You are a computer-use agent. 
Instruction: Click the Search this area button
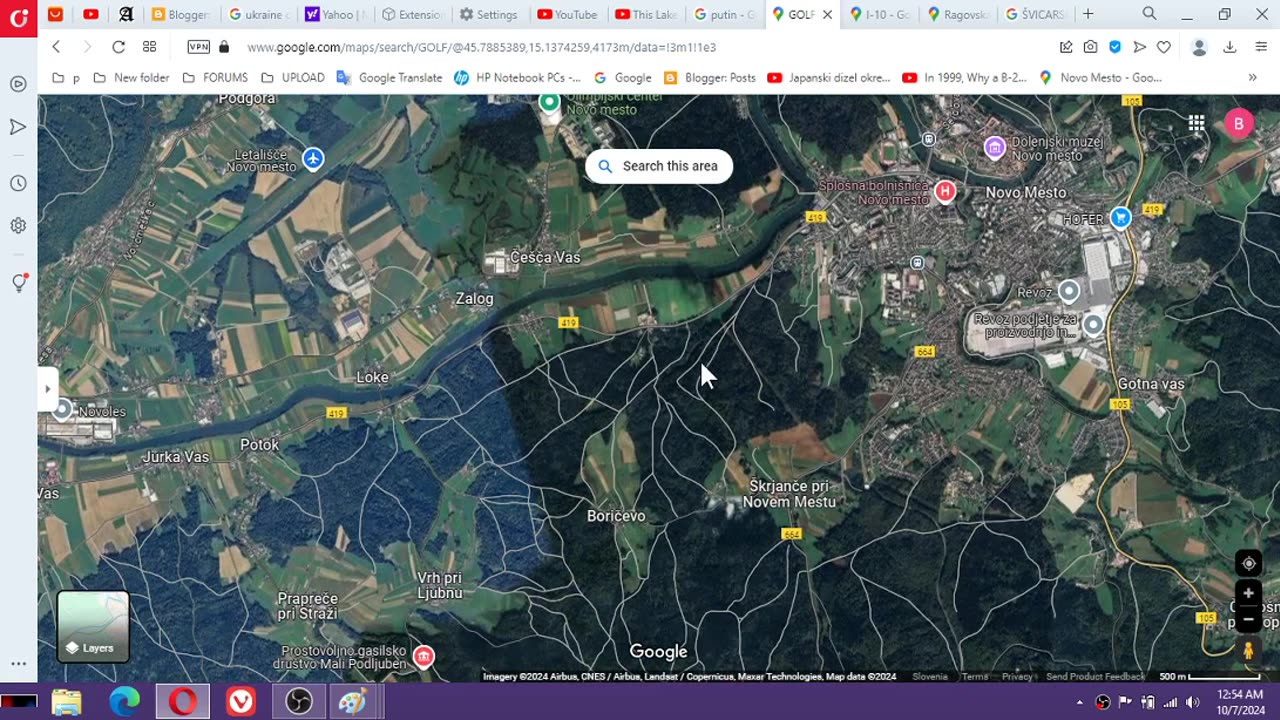(659, 166)
